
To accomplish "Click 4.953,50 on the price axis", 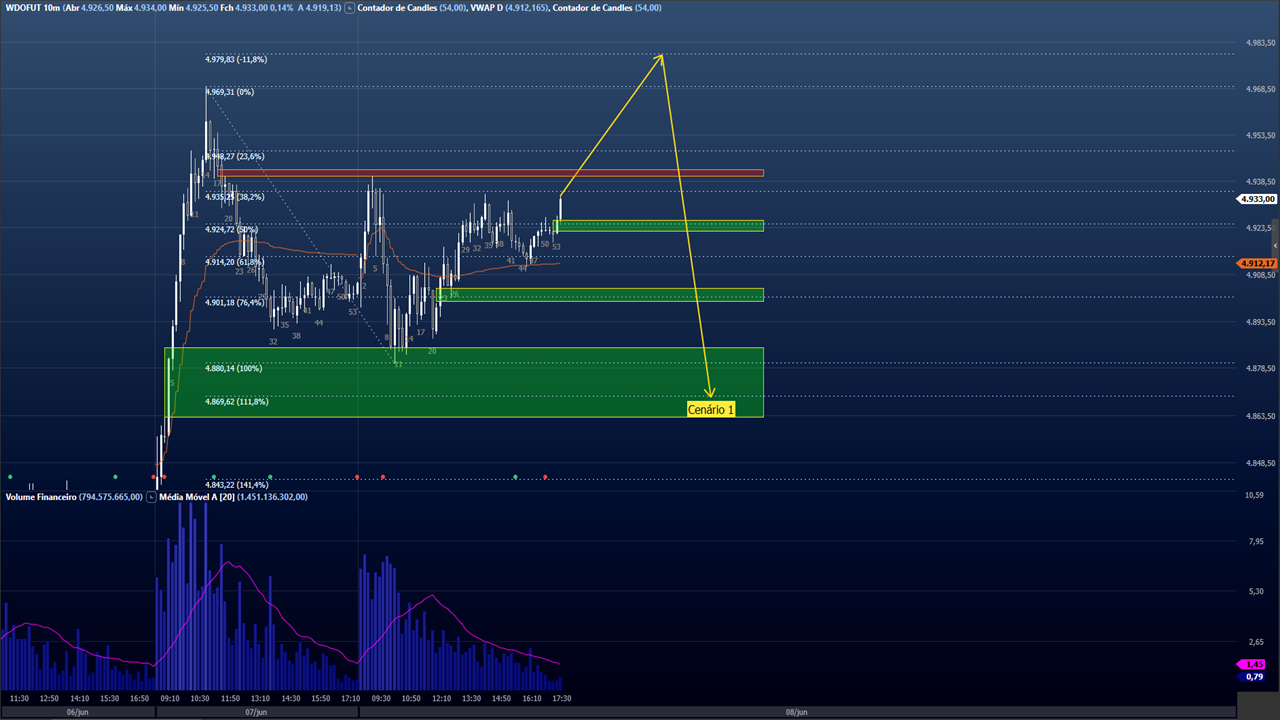I will tap(1260, 135).
